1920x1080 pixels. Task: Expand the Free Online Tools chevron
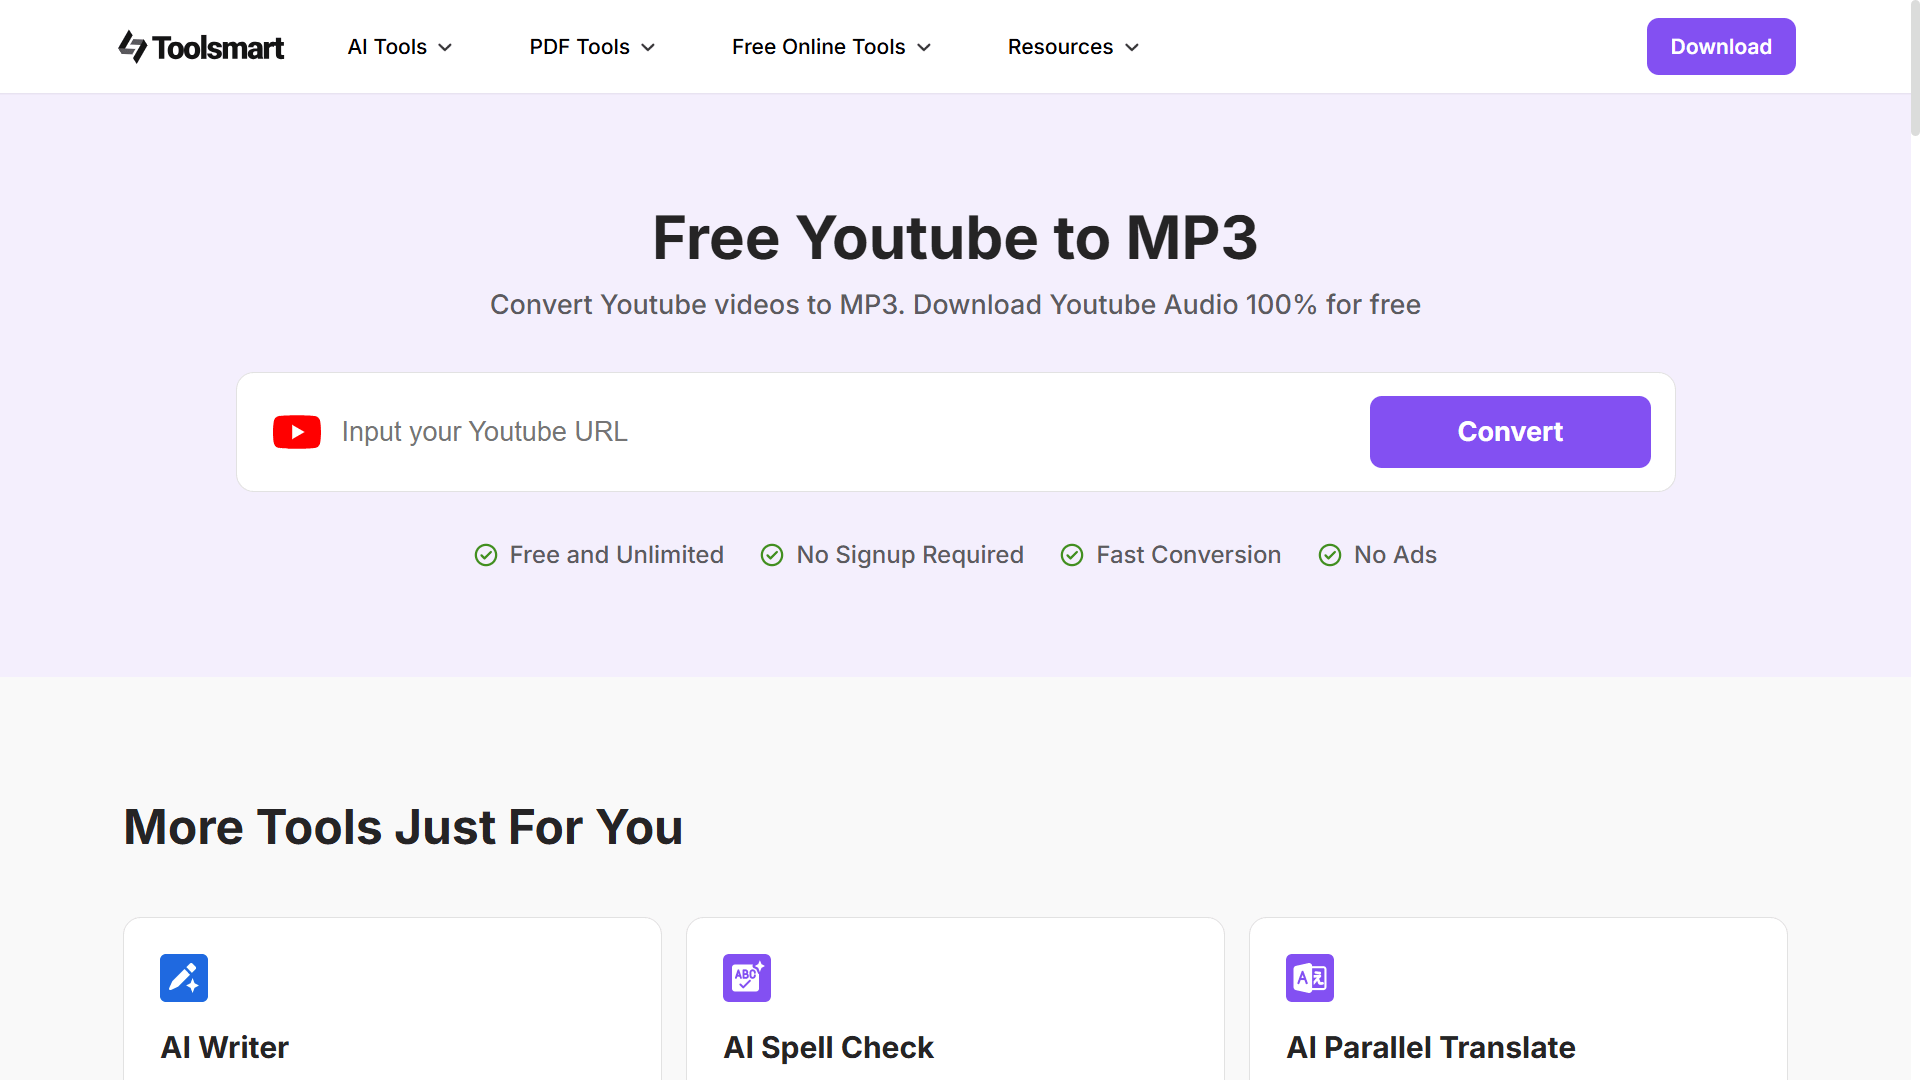[x=924, y=48]
